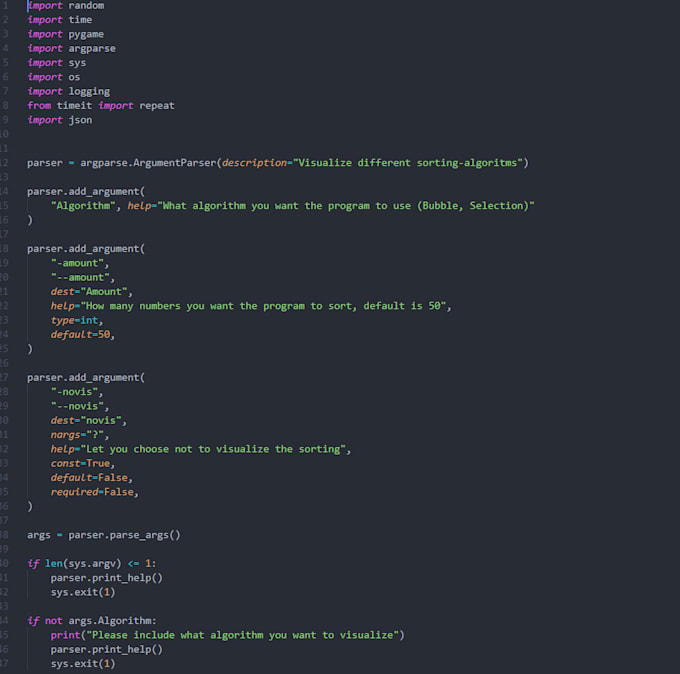Click the word 'random' in the first import
Image resolution: width=680 pixels, height=674 pixels.
[x=86, y=6]
